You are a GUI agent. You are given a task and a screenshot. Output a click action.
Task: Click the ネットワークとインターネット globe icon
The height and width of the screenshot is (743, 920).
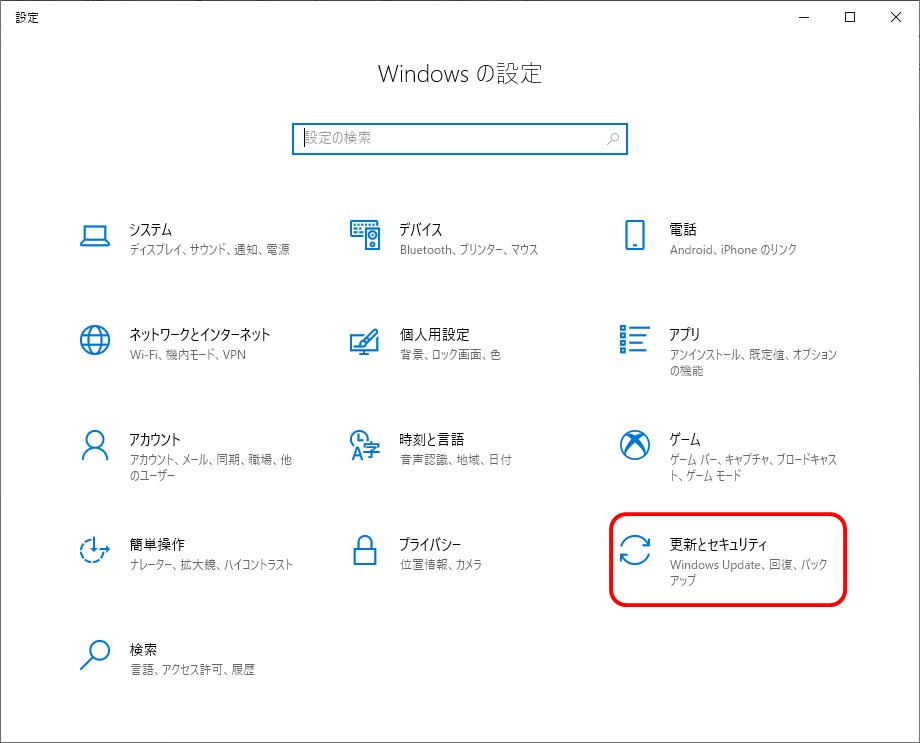94,340
